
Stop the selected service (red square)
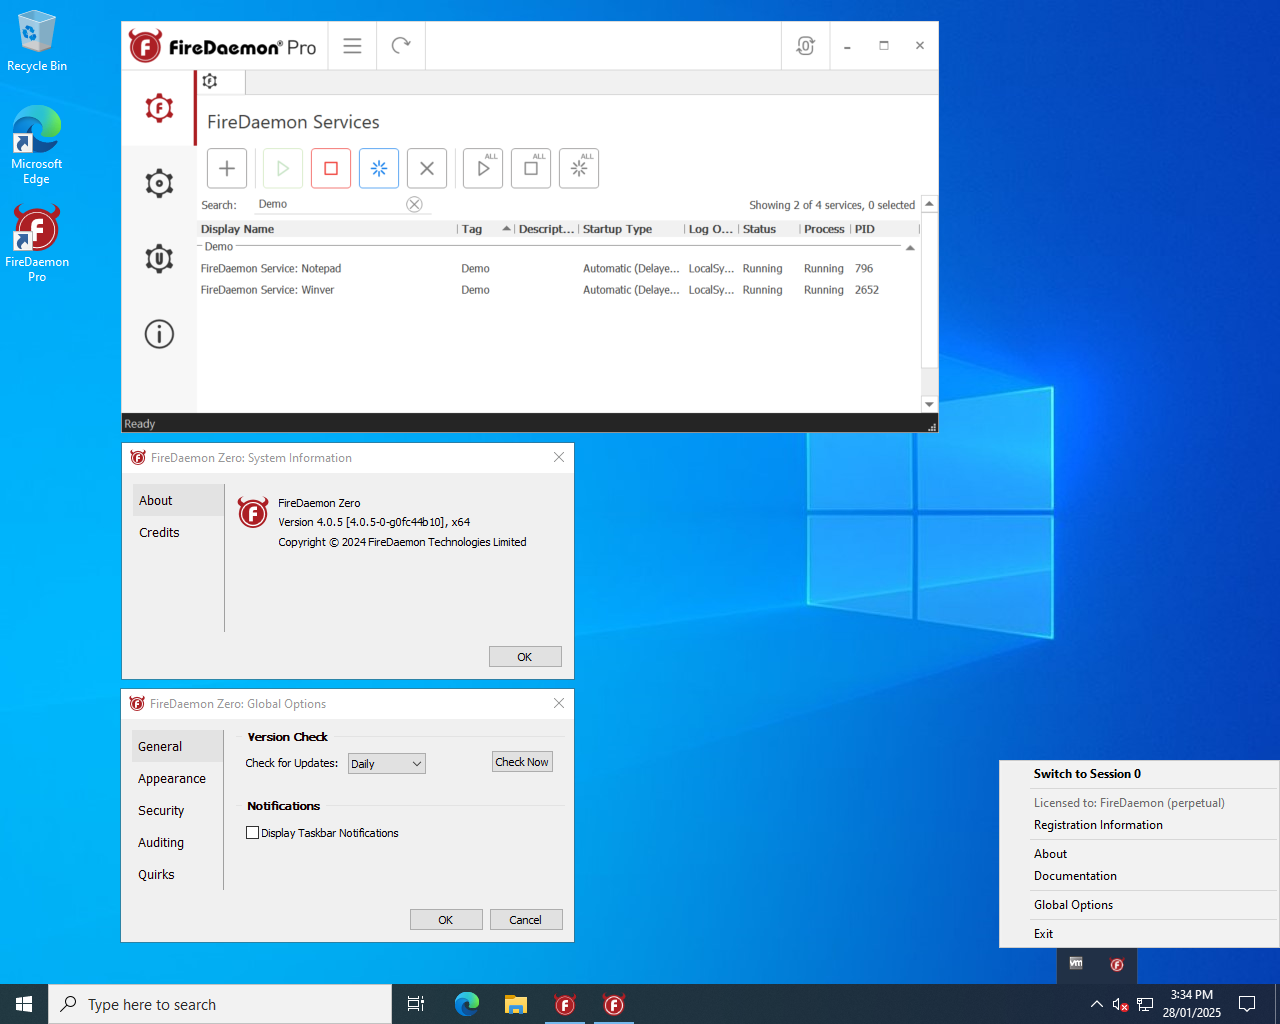point(331,168)
